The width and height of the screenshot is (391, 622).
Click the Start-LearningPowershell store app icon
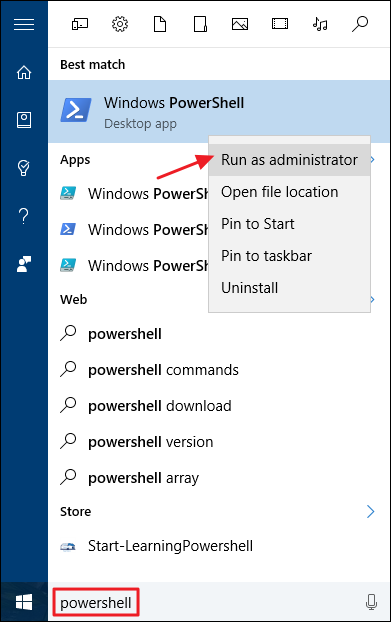pos(68,547)
